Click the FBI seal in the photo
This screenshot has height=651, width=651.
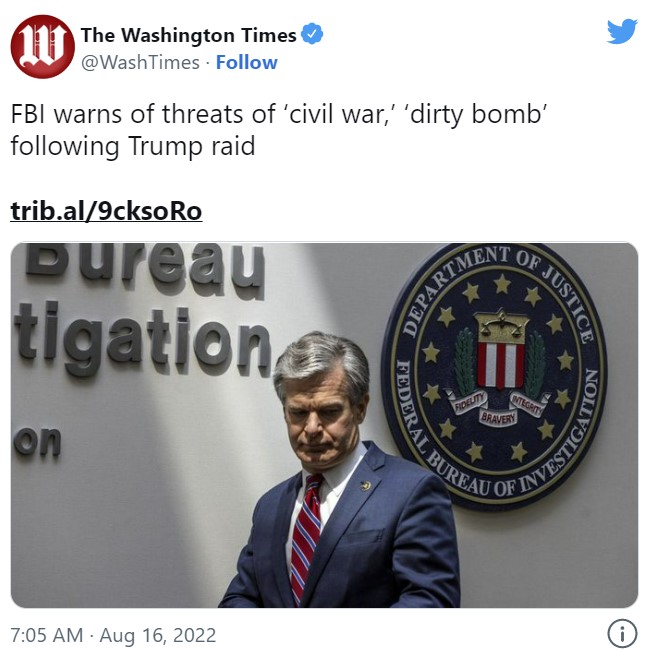point(494,376)
